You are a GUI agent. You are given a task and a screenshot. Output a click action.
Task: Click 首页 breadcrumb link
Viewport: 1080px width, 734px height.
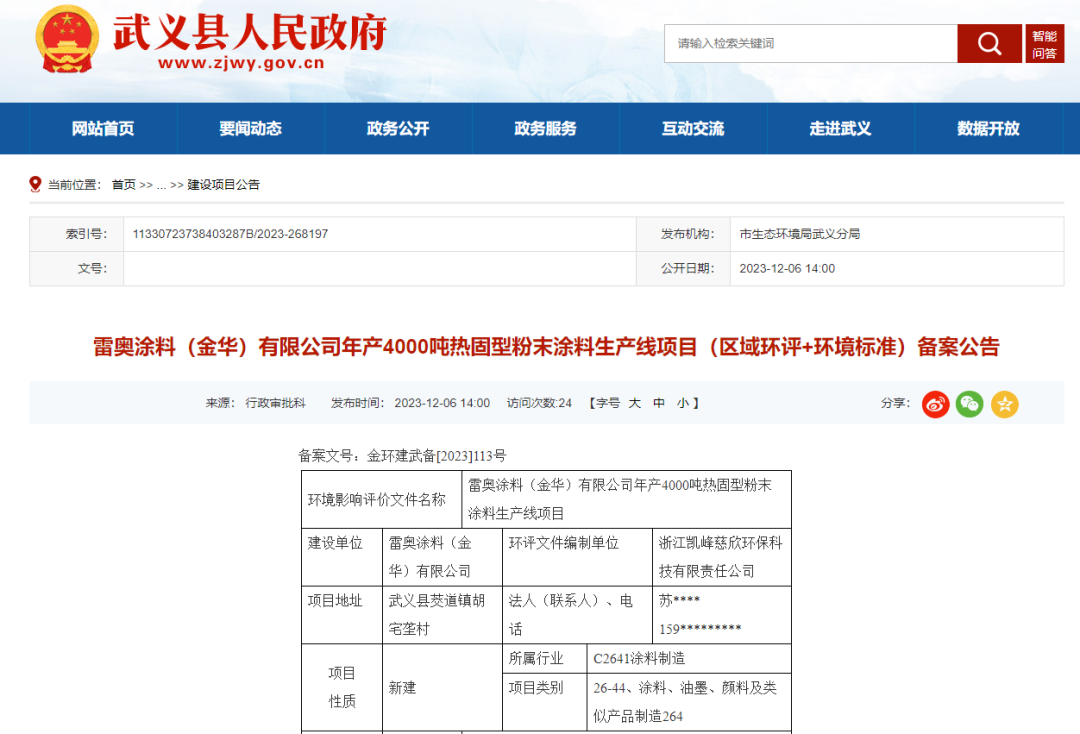pos(123,185)
